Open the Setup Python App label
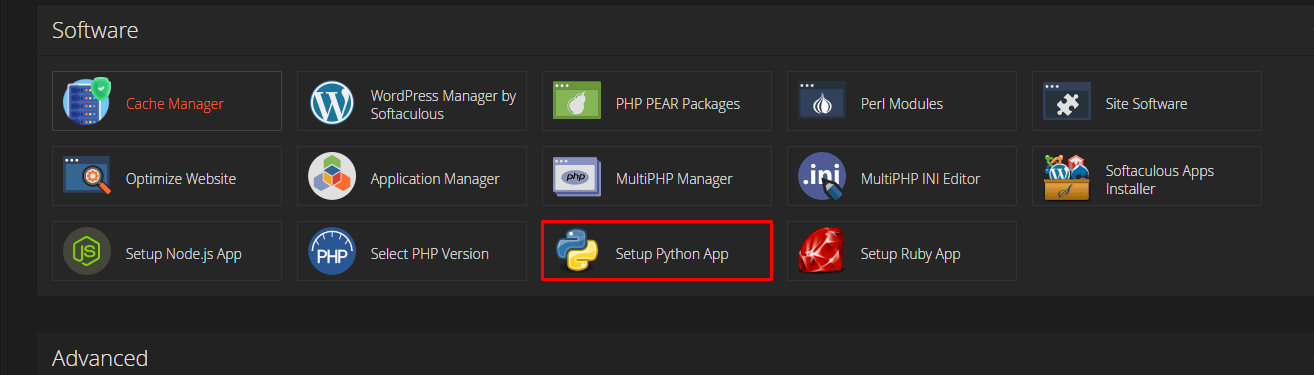1314x375 pixels. click(672, 254)
